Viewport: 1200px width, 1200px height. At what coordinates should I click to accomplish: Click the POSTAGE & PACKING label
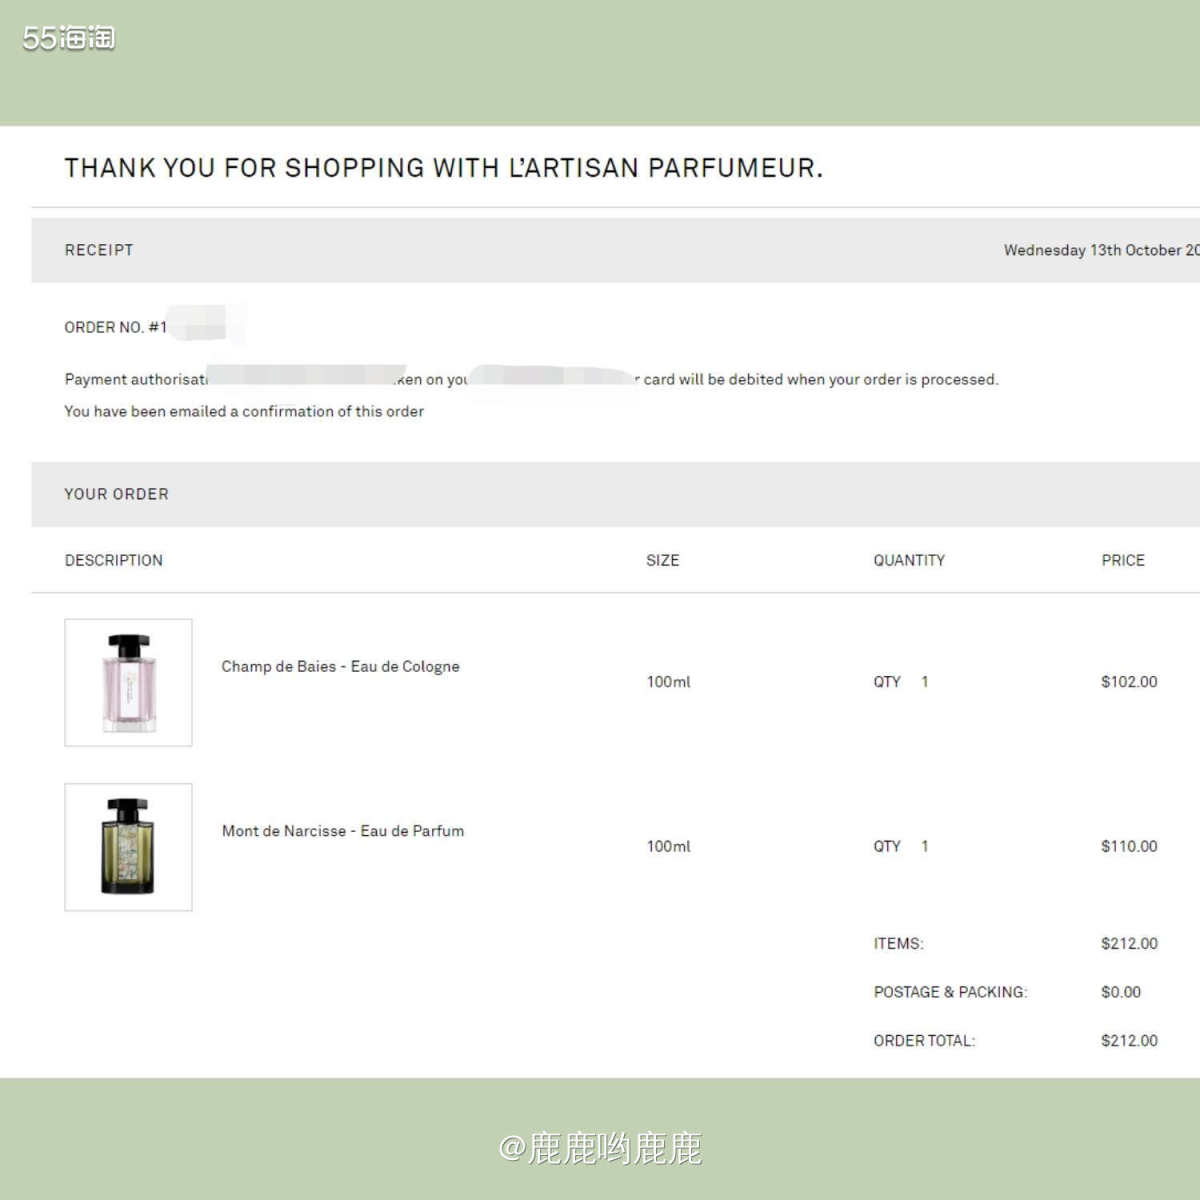click(950, 992)
